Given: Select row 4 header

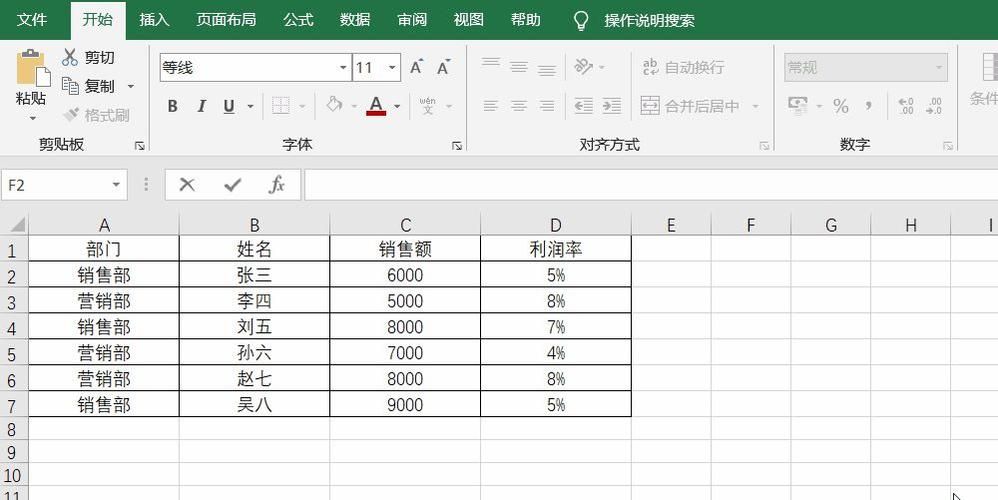Looking at the screenshot, I should [12, 327].
